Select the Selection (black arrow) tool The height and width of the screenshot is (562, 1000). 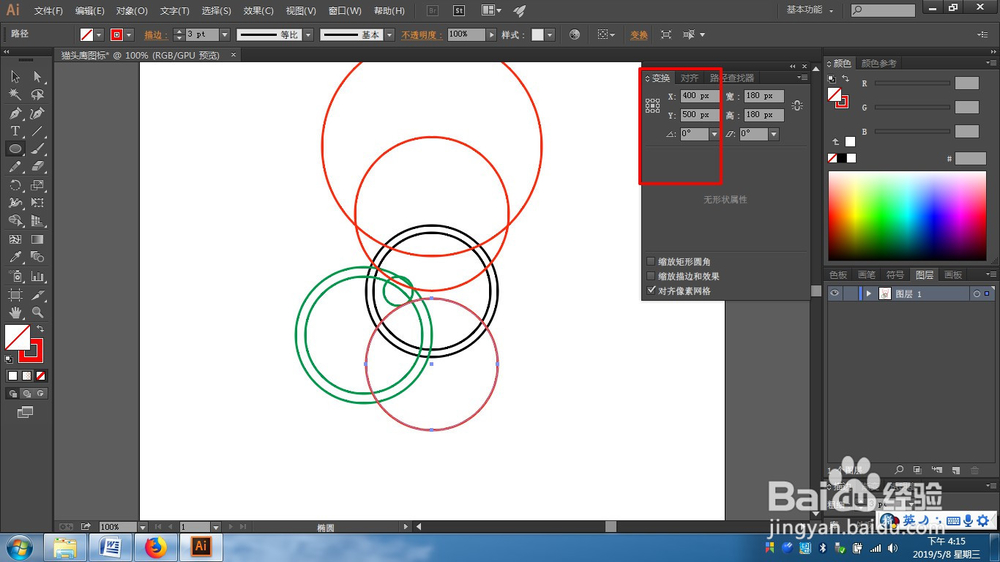point(15,77)
